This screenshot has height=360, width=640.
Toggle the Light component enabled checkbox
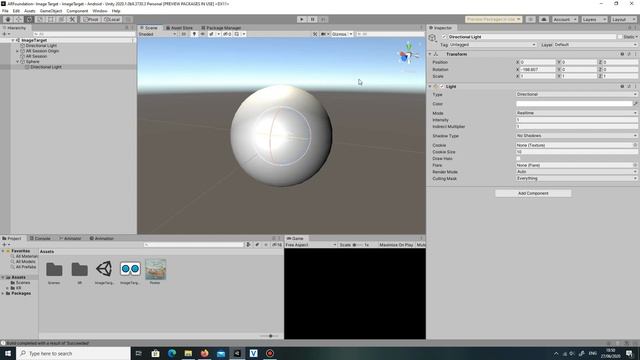[x=442, y=87]
